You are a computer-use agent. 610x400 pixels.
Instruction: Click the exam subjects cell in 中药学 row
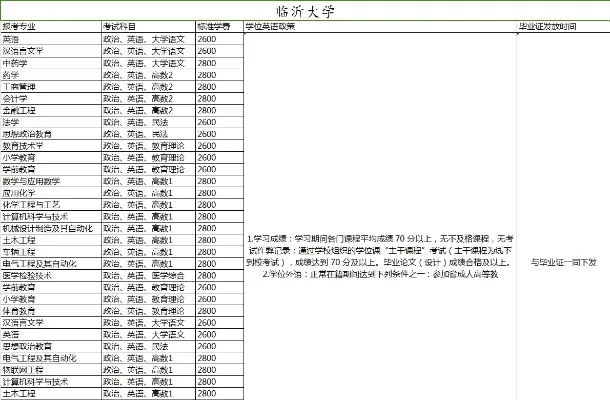coord(148,63)
